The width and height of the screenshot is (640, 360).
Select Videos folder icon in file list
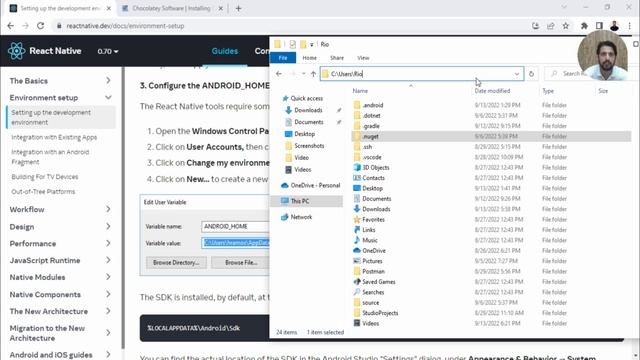(x=357, y=323)
